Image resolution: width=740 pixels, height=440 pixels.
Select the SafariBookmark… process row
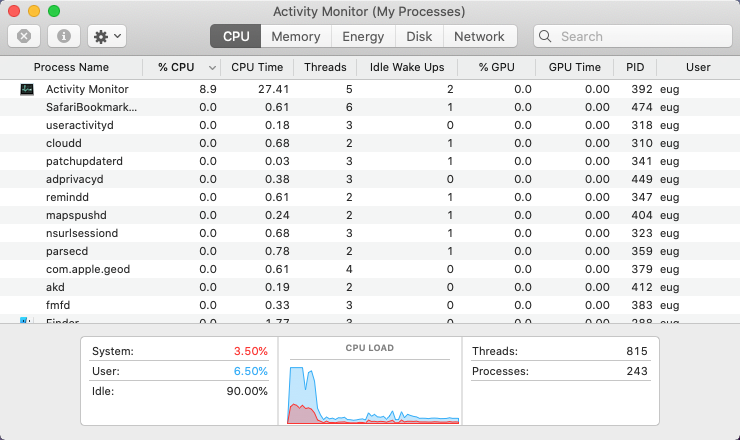click(370, 107)
